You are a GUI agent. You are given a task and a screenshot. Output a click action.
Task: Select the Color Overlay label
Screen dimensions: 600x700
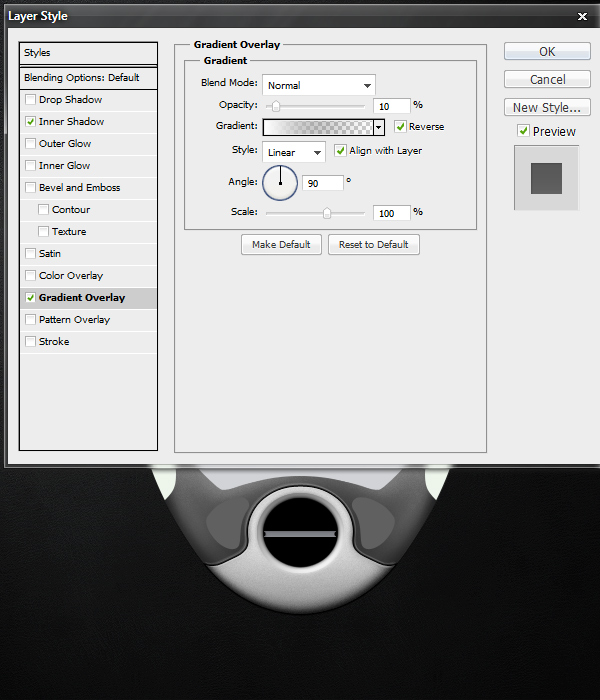click(x=71, y=275)
